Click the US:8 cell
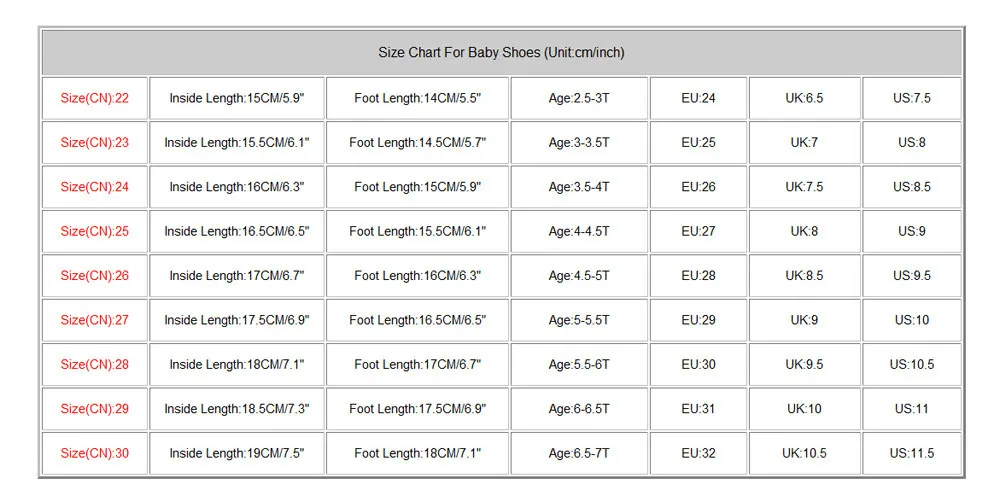Screen dimensions: 1000x490 pyautogui.click(x=912, y=142)
